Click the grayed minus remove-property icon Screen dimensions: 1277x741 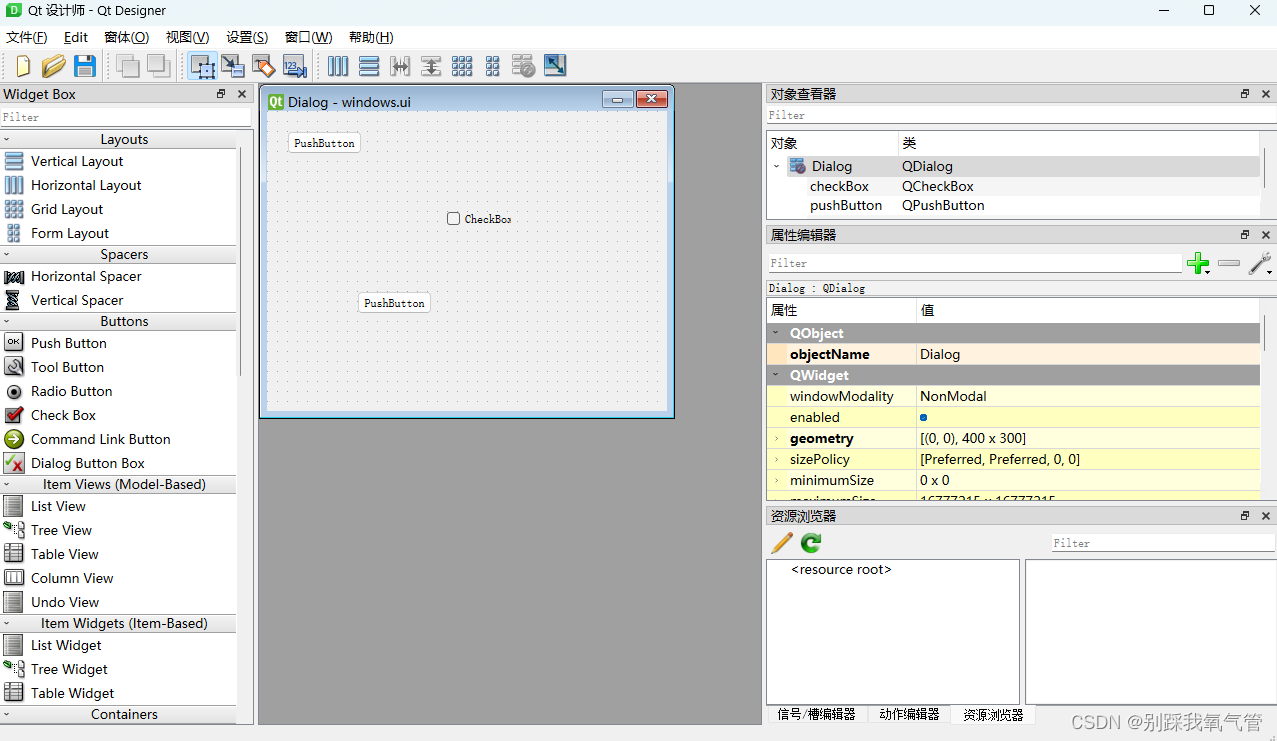tap(1229, 263)
